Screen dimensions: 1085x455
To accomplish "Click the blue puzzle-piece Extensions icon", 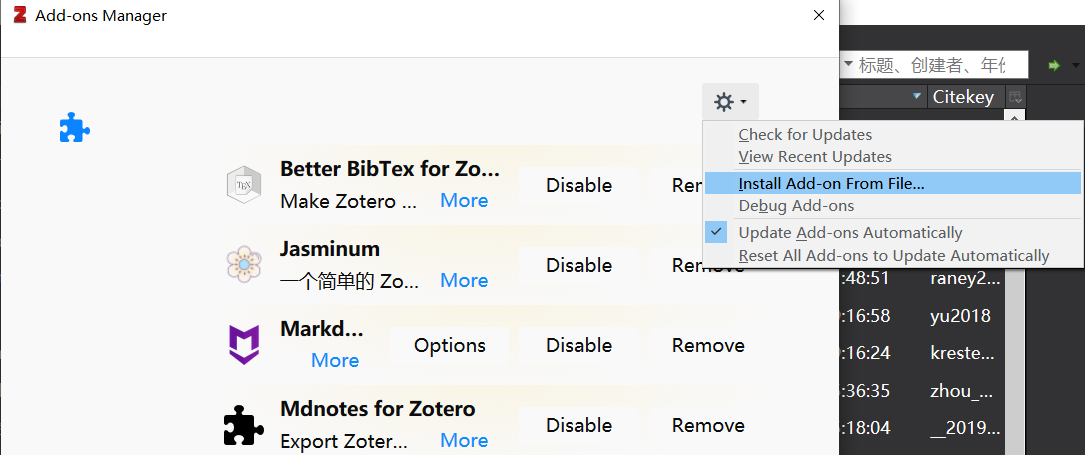I will click(x=75, y=128).
